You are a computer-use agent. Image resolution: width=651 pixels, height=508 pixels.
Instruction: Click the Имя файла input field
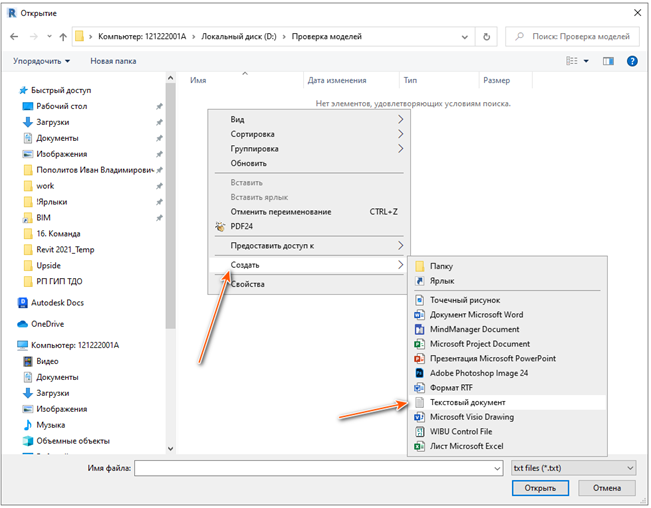(320, 467)
